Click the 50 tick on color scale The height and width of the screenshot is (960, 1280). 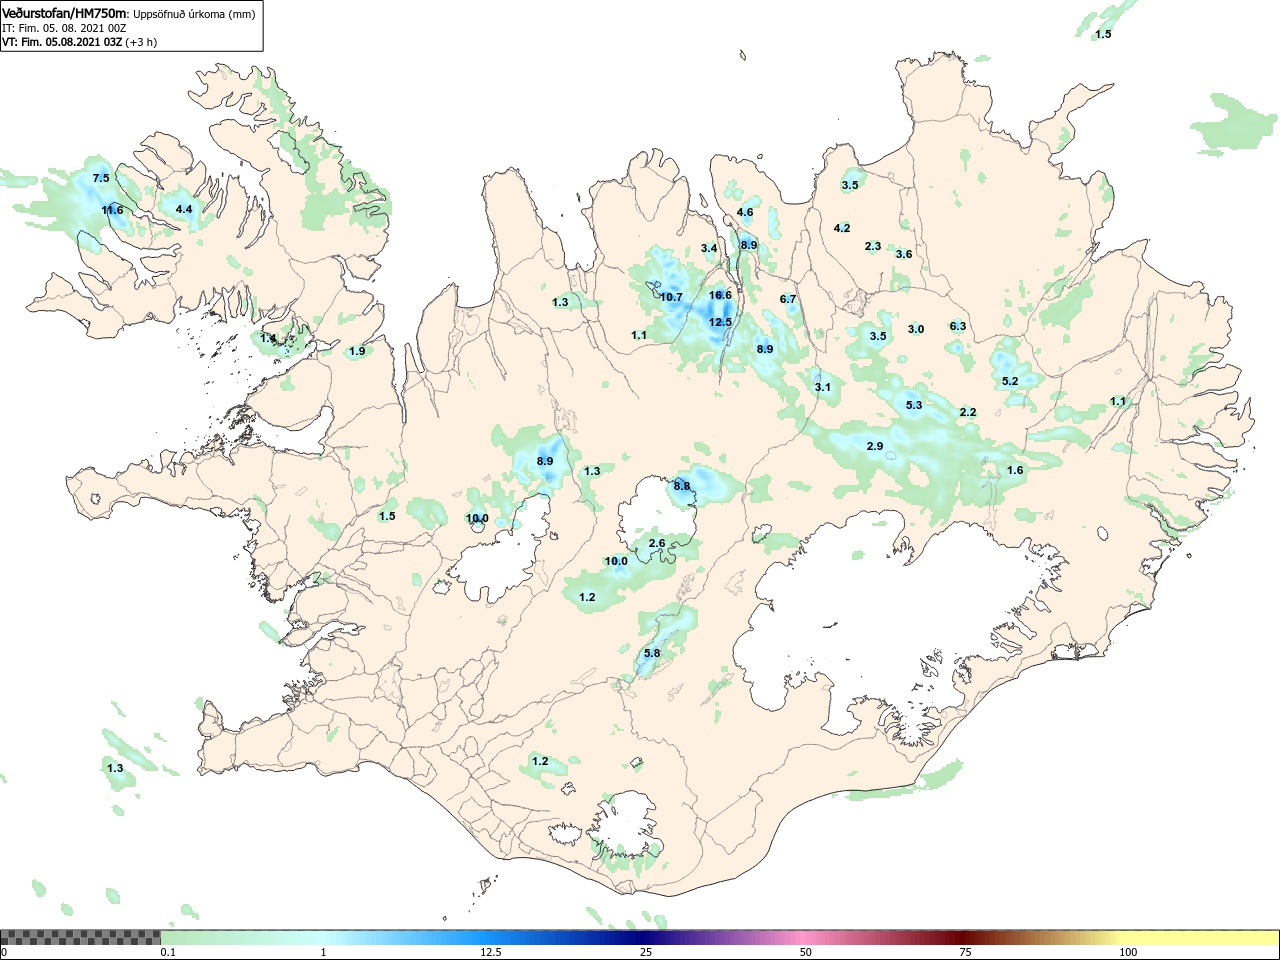[x=806, y=952]
